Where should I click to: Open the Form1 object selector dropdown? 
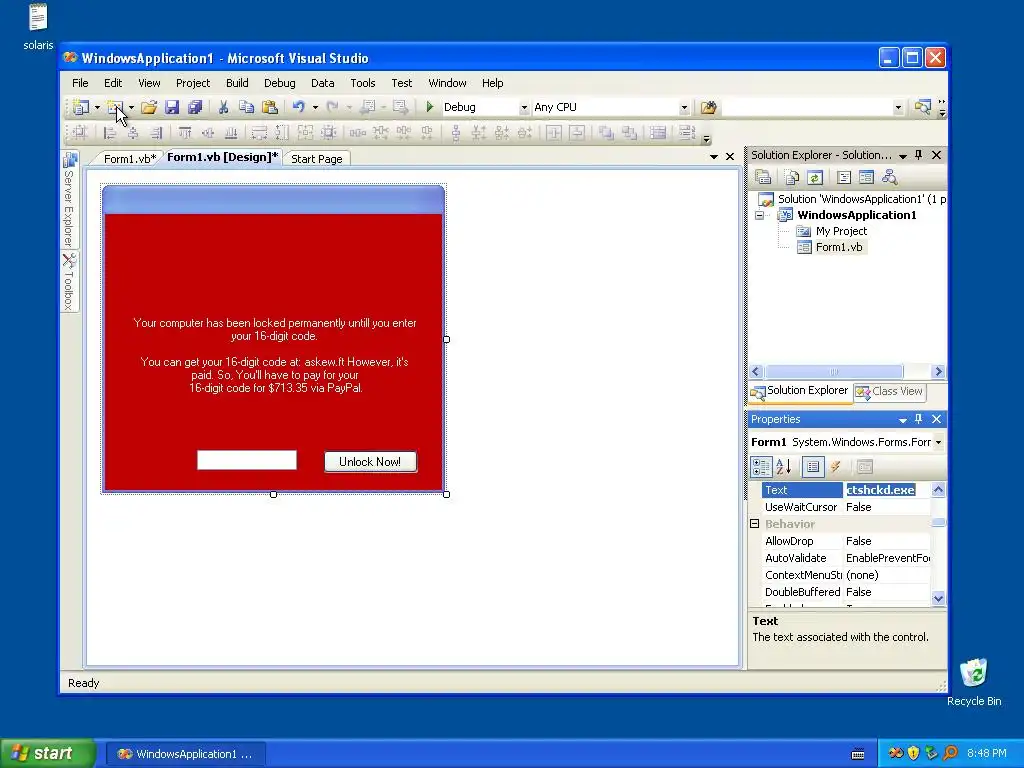pyautogui.click(x=938, y=442)
